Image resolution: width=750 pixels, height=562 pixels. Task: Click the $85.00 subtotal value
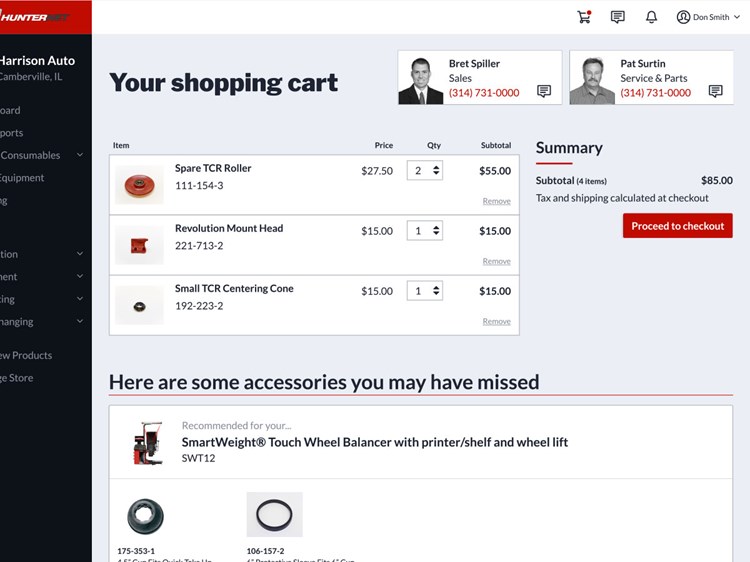tap(717, 181)
